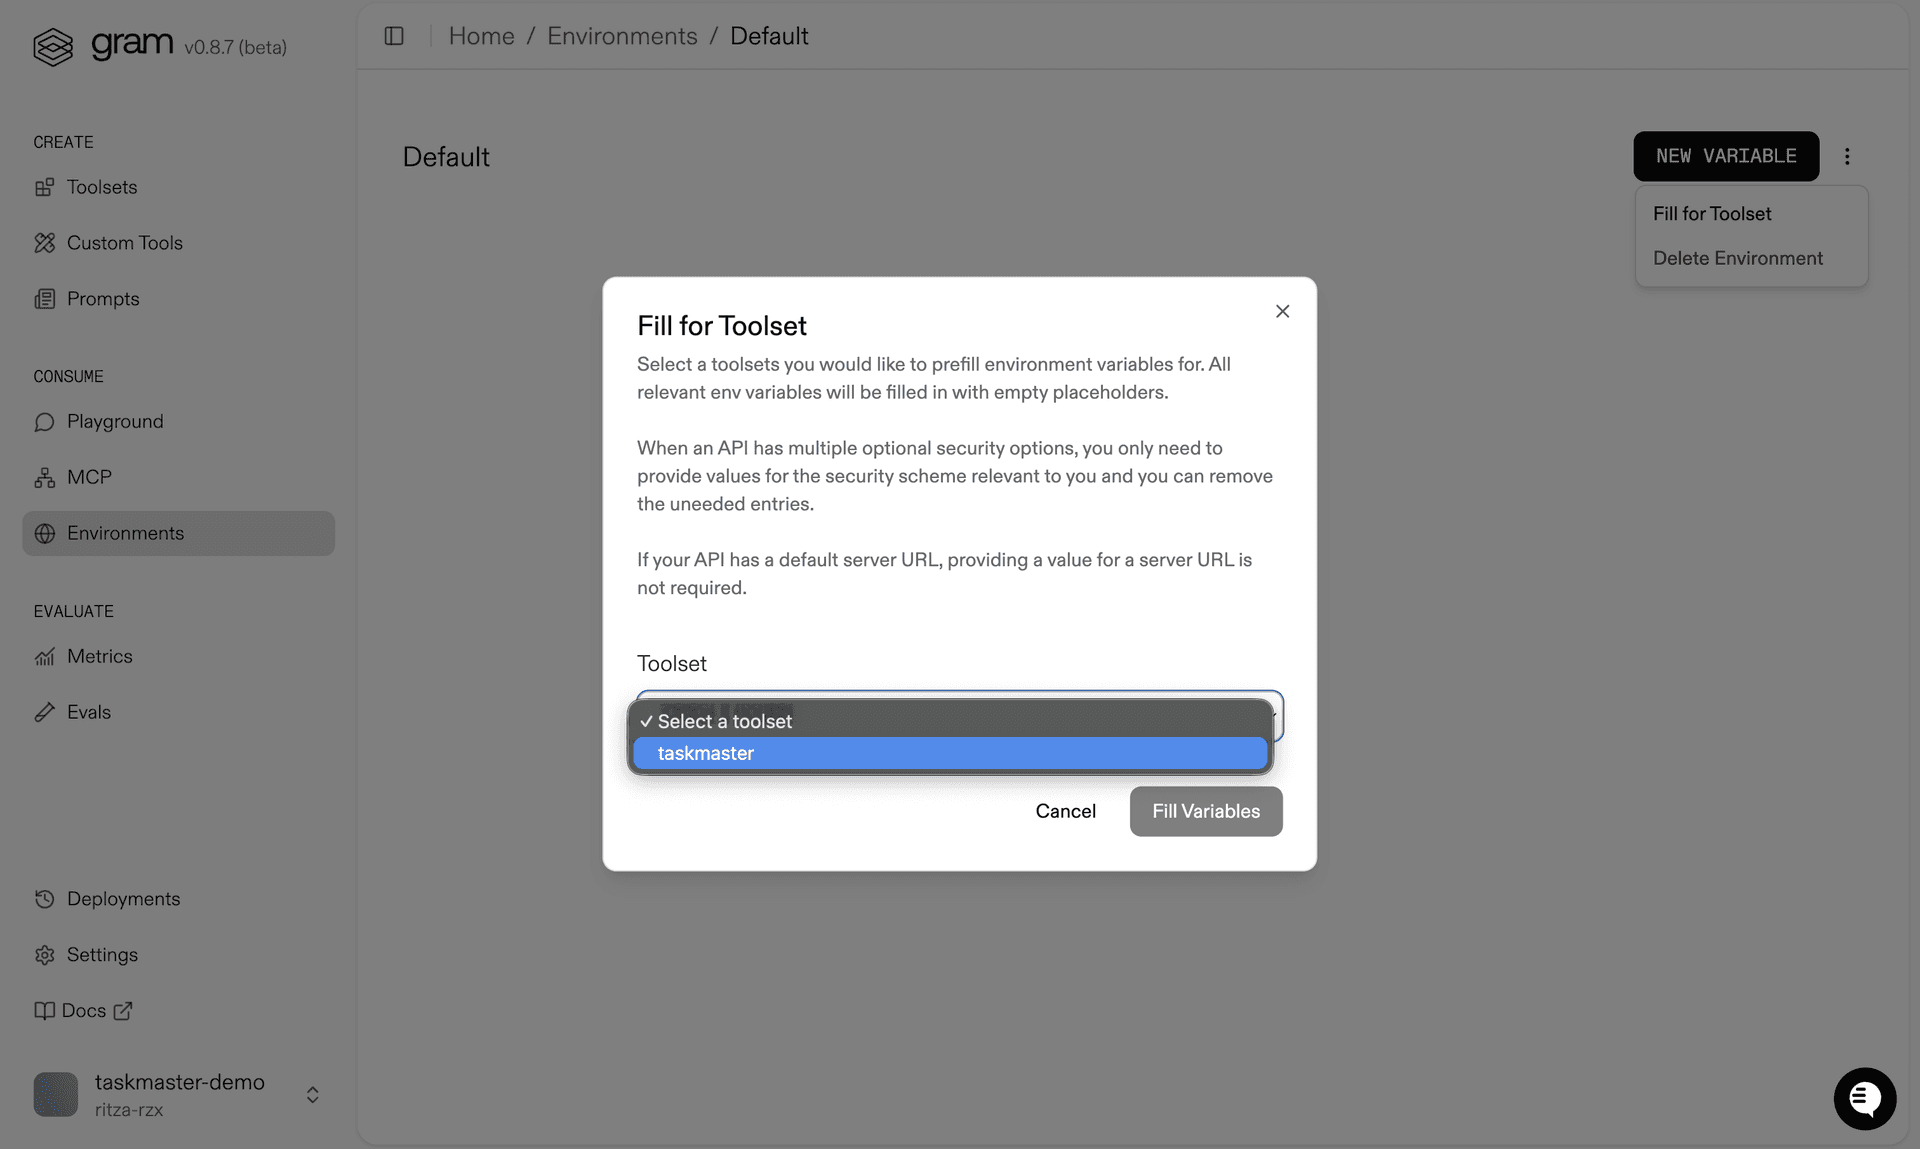The width and height of the screenshot is (1920, 1149).
Task: Open the chat support bubble
Action: pyautogui.click(x=1863, y=1098)
